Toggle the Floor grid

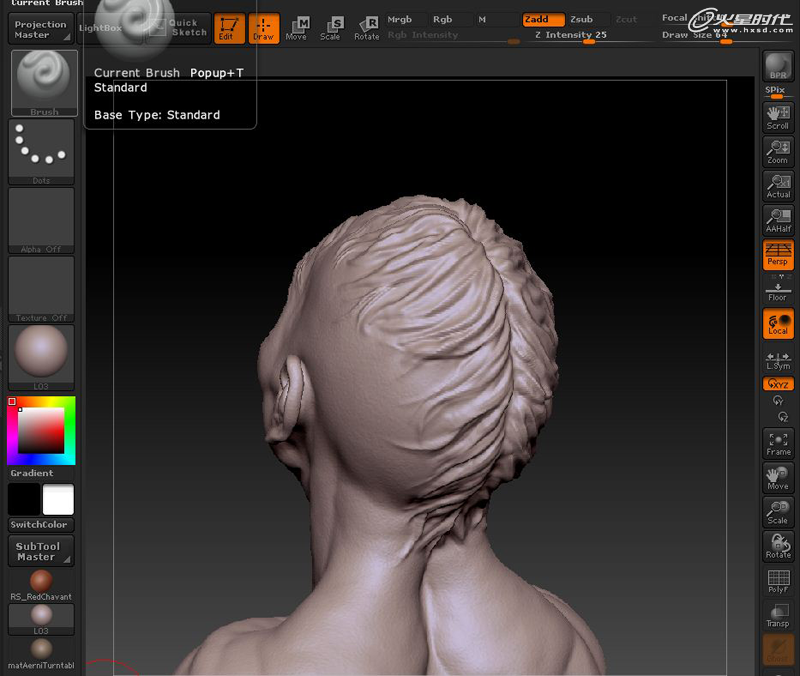pos(778,291)
